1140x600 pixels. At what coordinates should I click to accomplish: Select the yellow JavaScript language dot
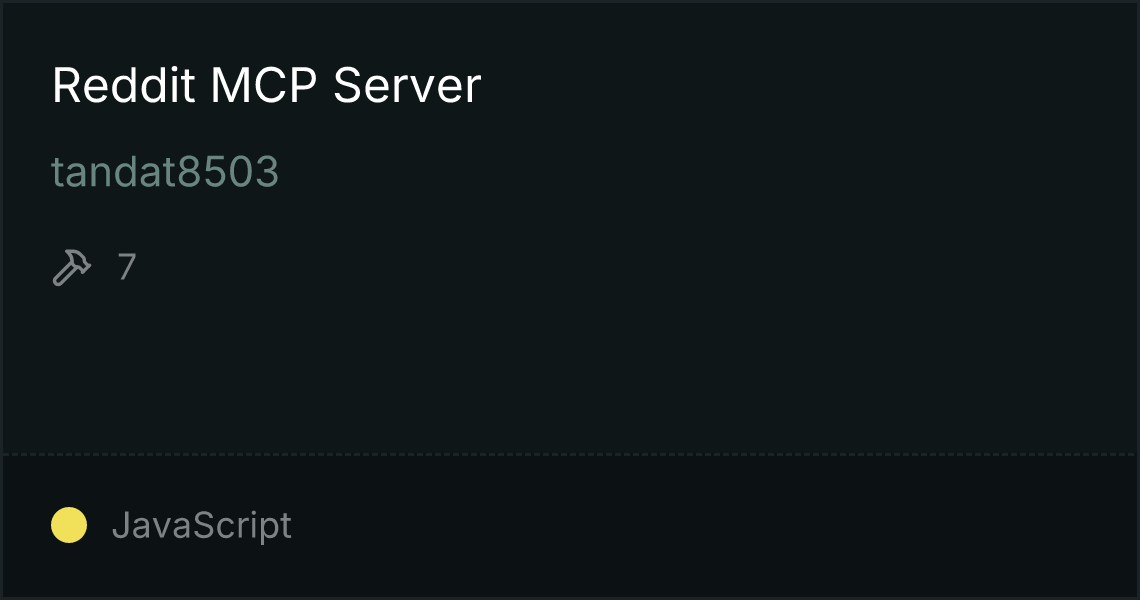click(69, 525)
